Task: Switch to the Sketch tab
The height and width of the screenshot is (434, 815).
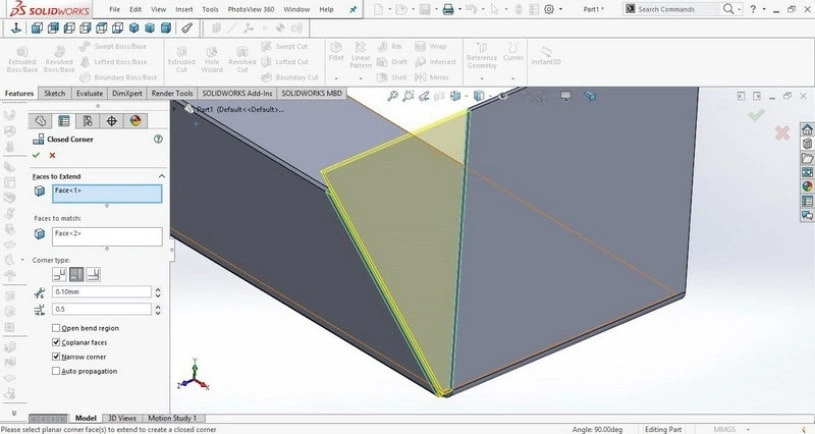Action: 54,93
